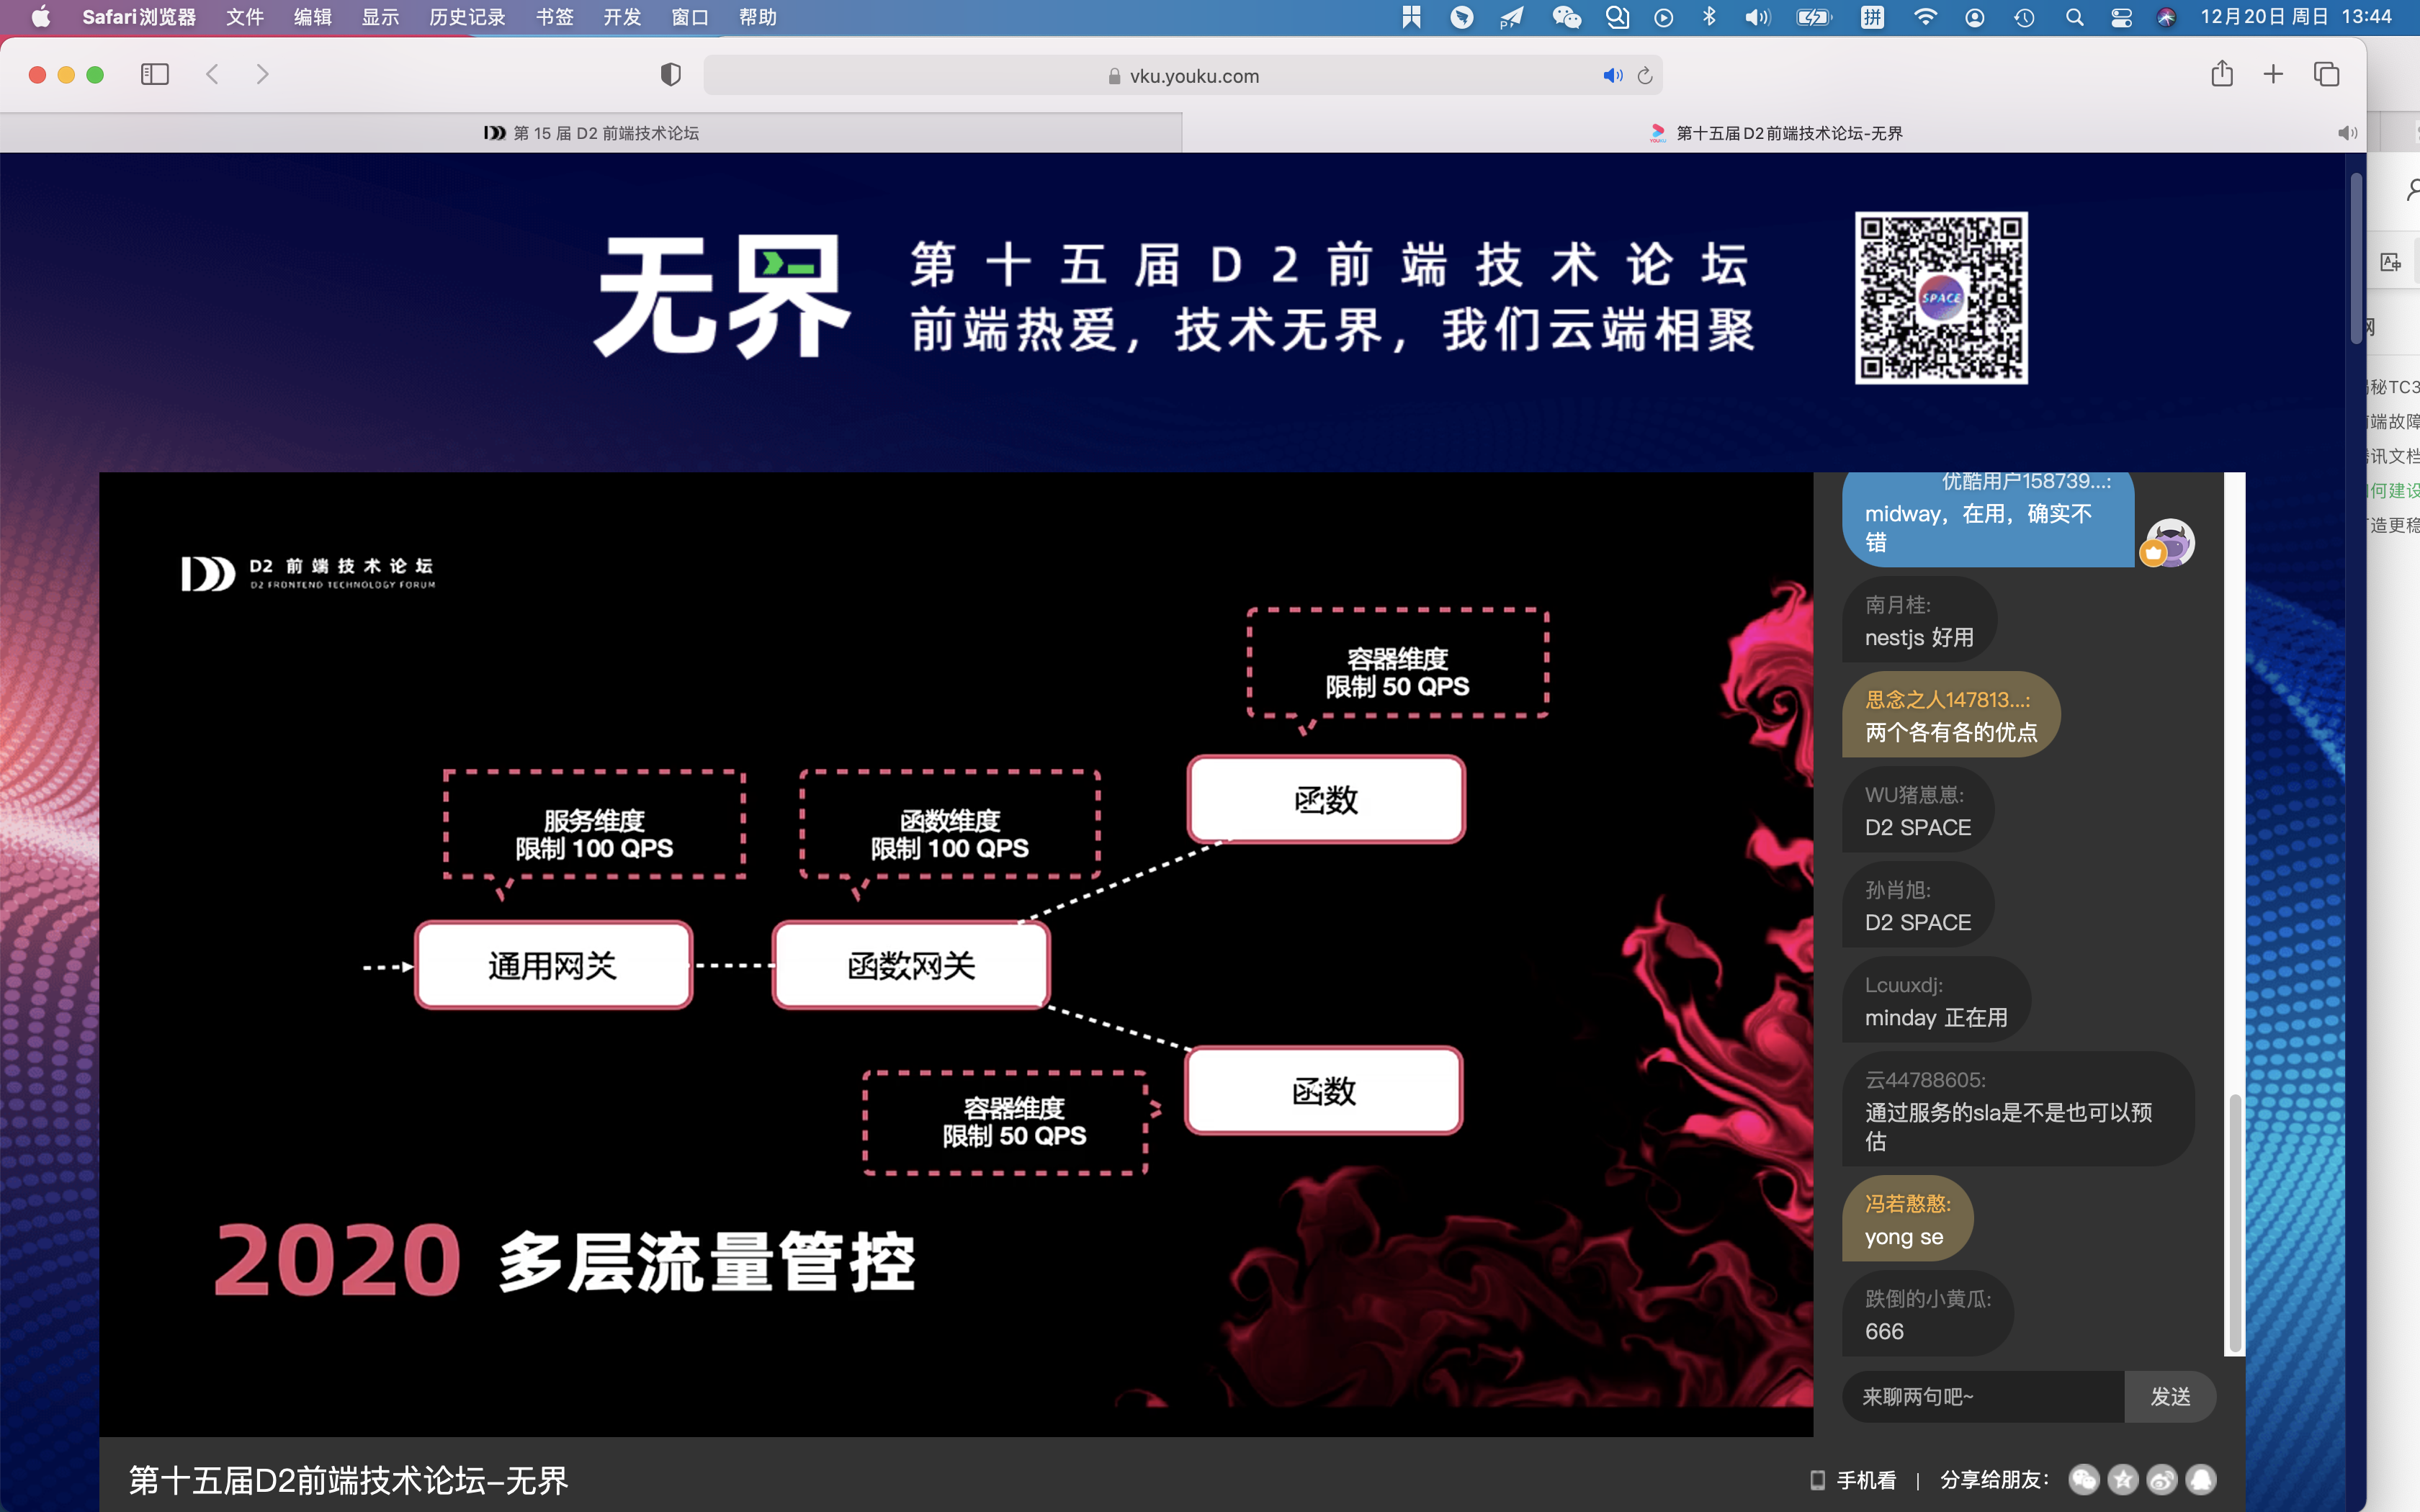
Task: Click the 手机看 link
Action: pos(1853,1480)
